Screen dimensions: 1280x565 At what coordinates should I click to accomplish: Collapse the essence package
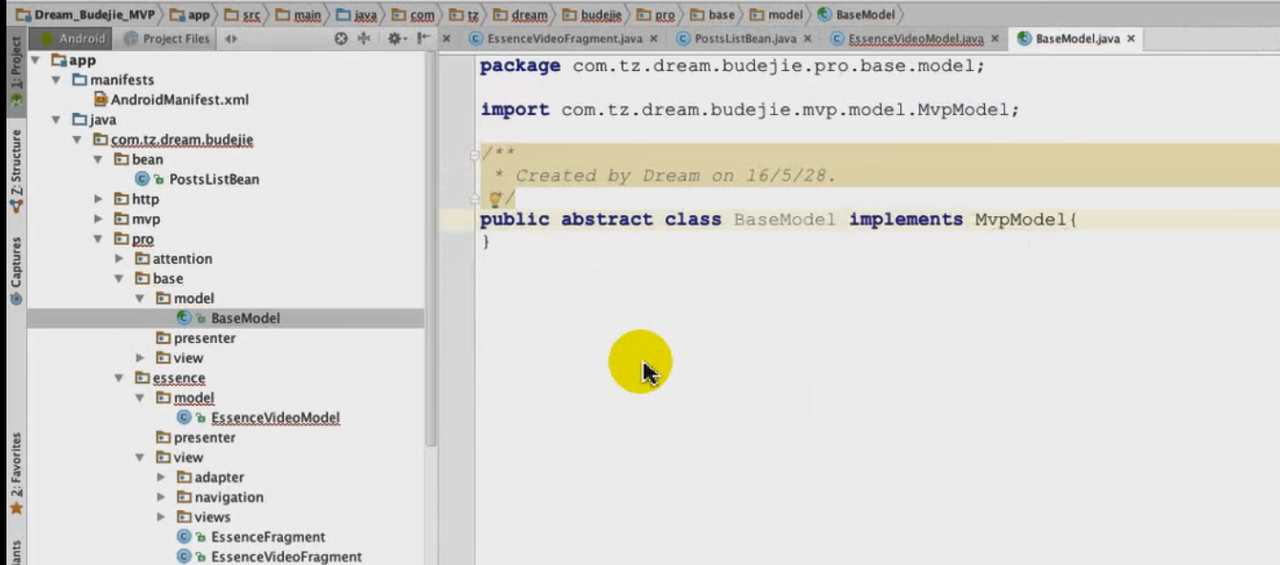119,378
